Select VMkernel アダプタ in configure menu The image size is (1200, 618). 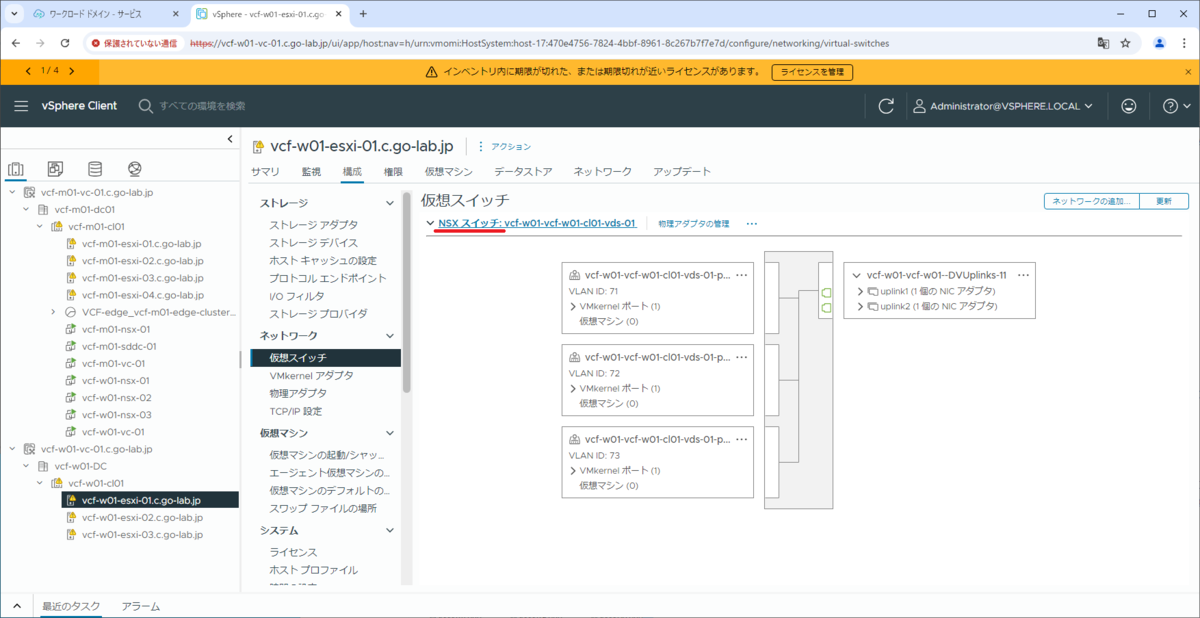311,375
